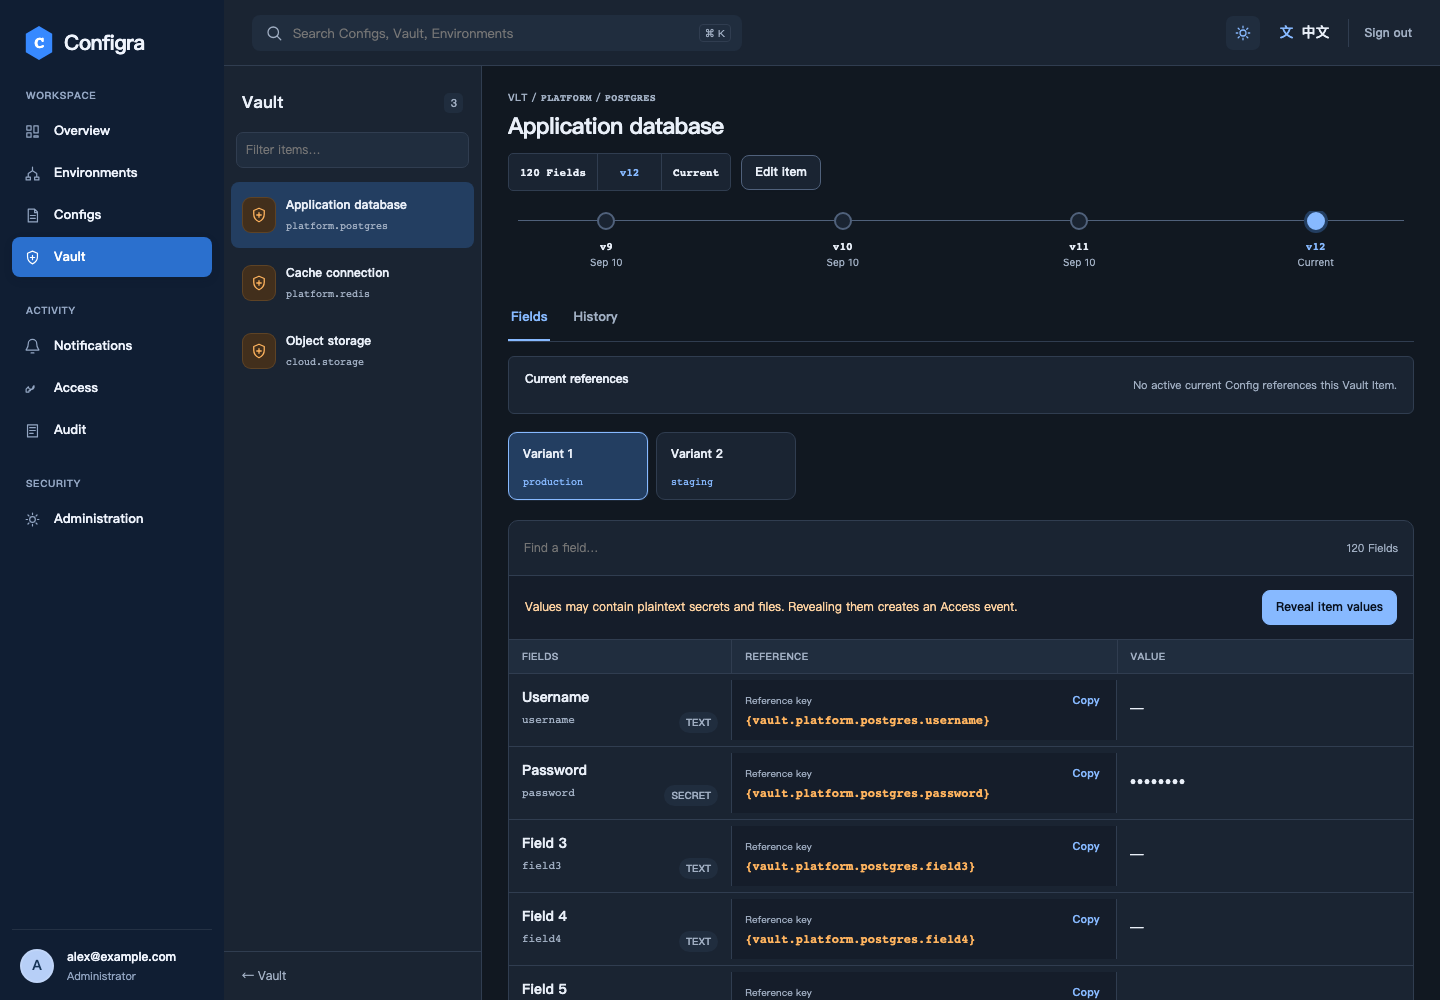Click Reveal item values button
This screenshot has height=1000, width=1440.
1329,607
